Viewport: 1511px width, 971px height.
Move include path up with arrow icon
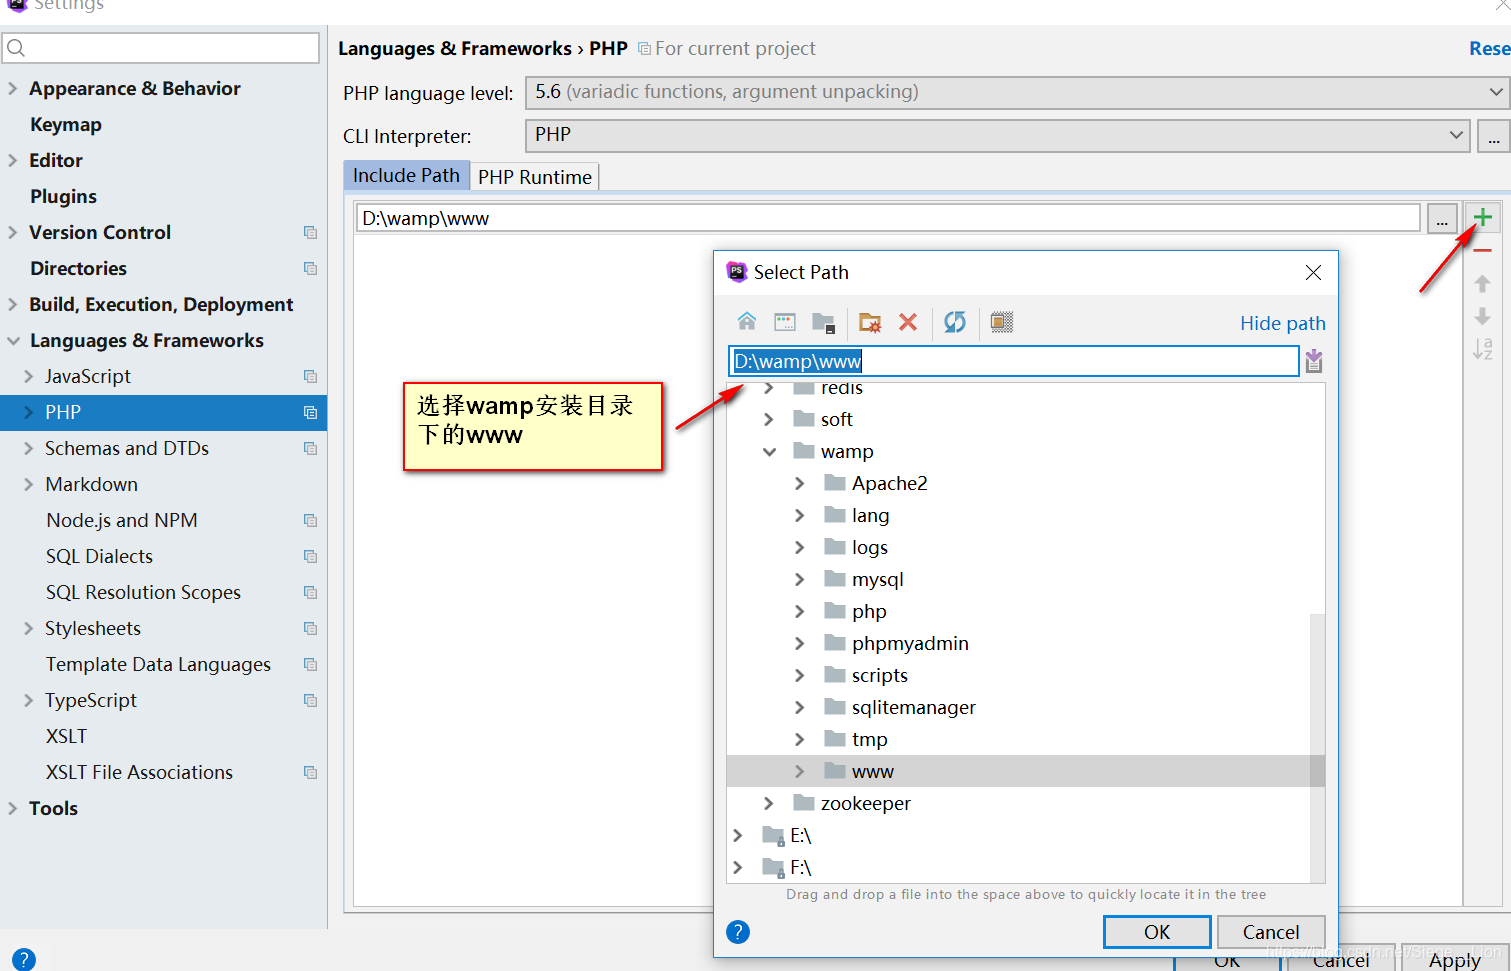(1483, 284)
